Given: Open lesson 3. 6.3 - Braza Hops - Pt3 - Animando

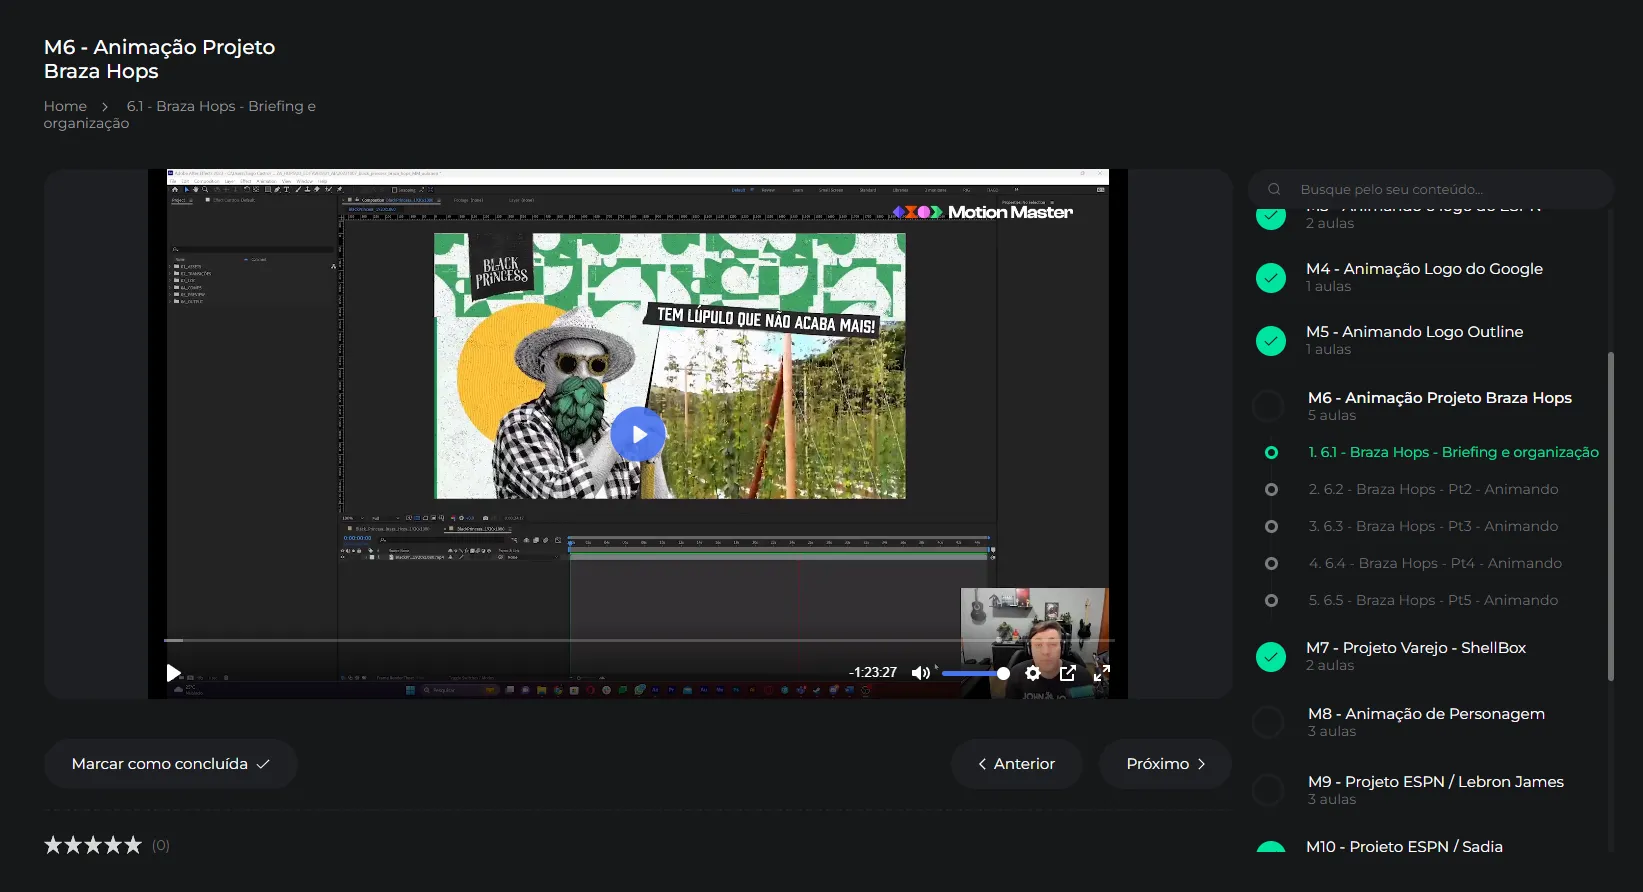Looking at the screenshot, I should click(1433, 526).
